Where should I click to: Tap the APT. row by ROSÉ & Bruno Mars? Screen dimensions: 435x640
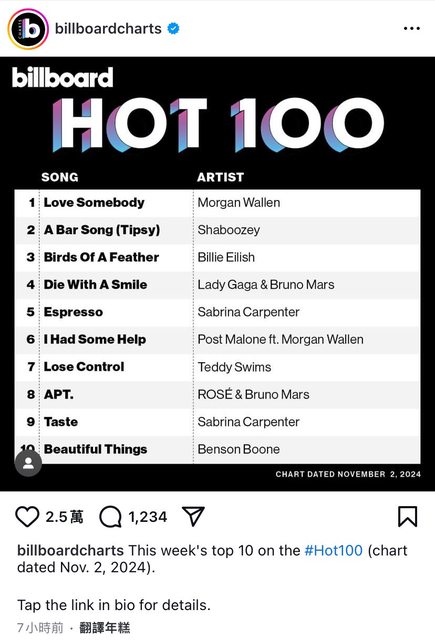pos(218,395)
